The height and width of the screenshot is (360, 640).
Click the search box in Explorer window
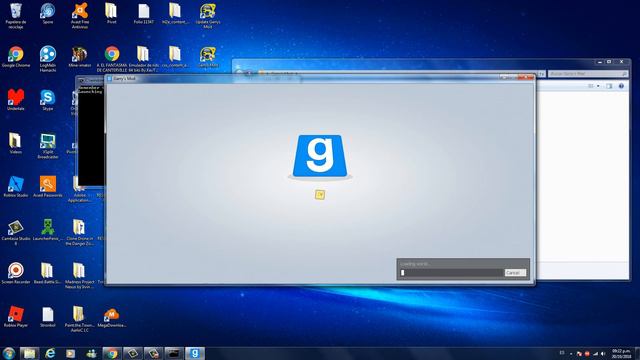coord(588,74)
